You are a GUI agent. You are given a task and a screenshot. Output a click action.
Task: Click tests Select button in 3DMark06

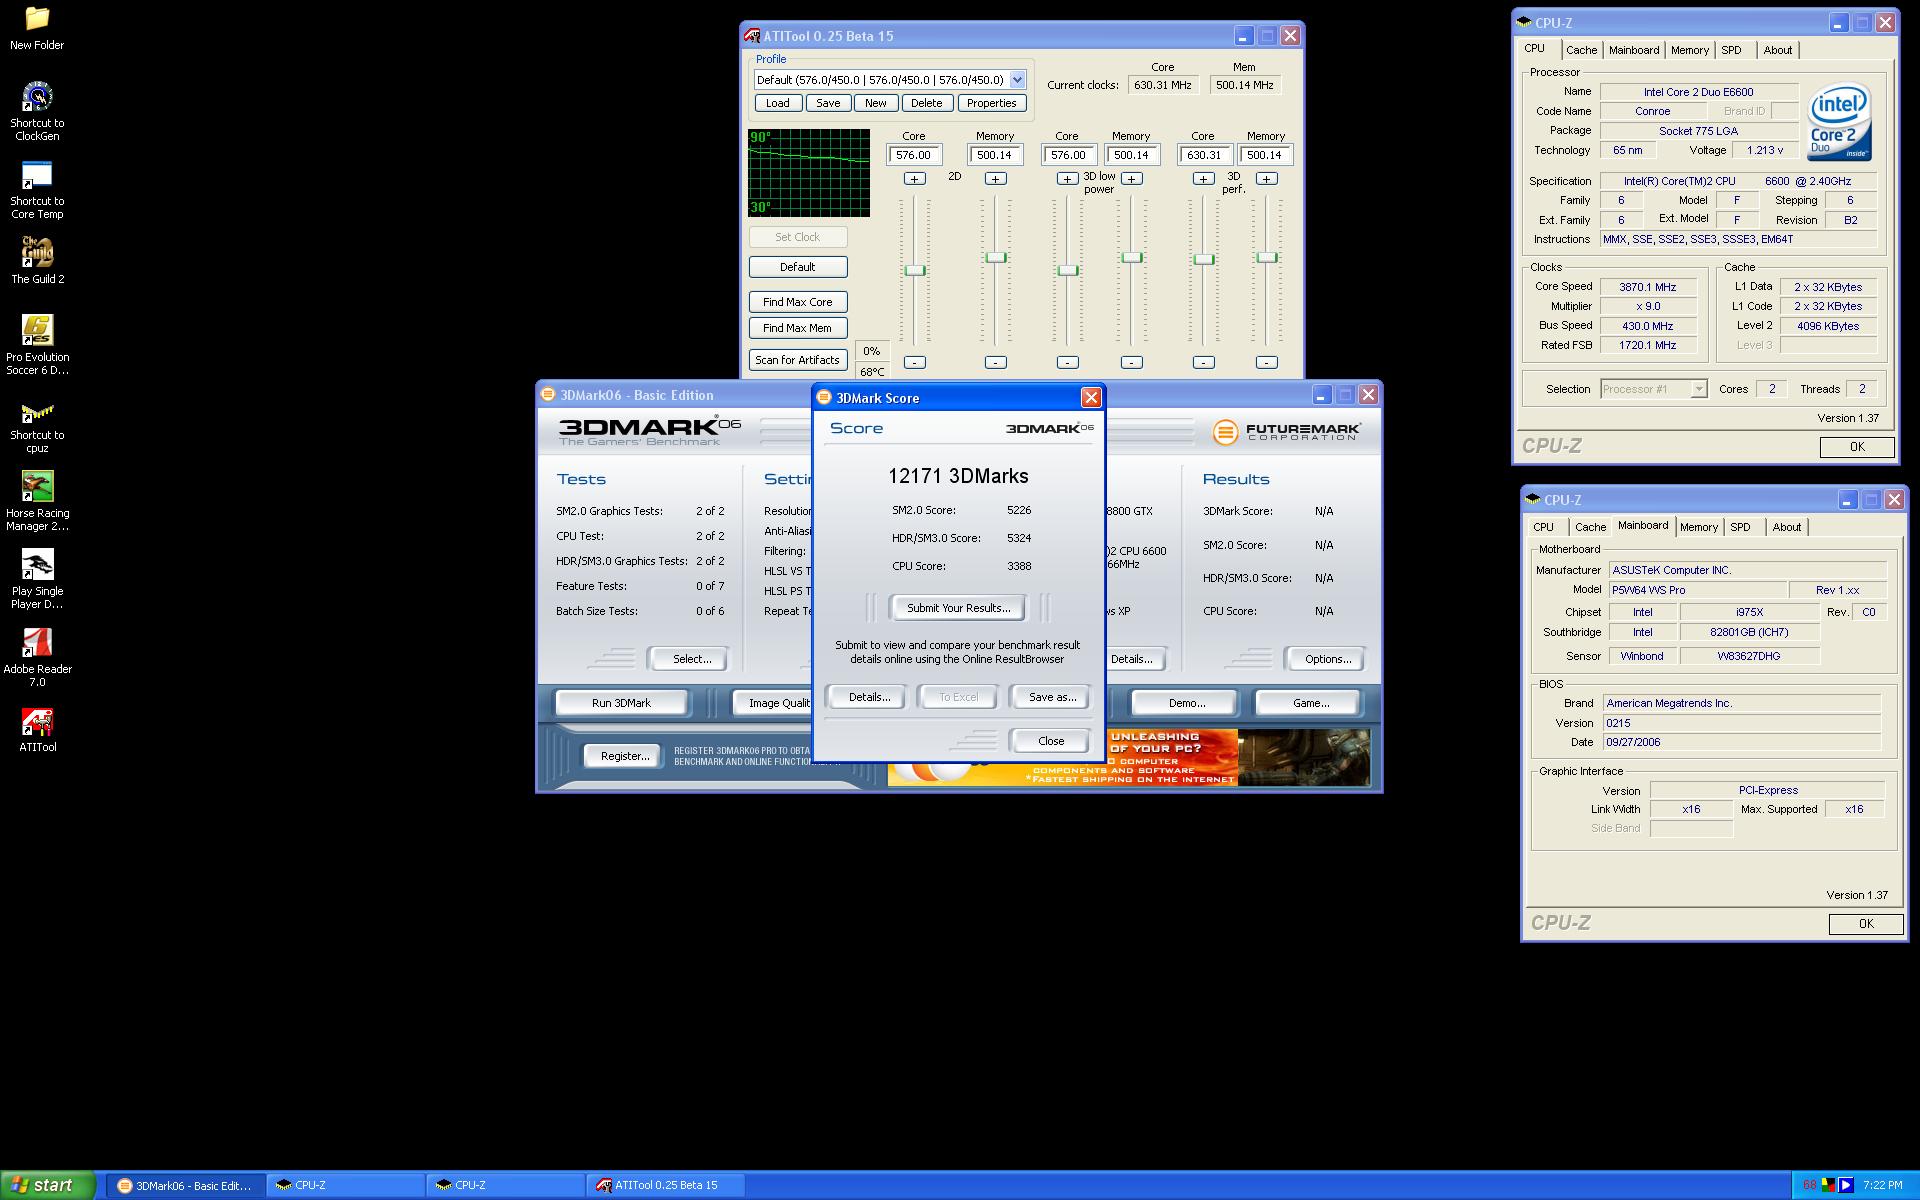pyautogui.click(x=691, y=659)
